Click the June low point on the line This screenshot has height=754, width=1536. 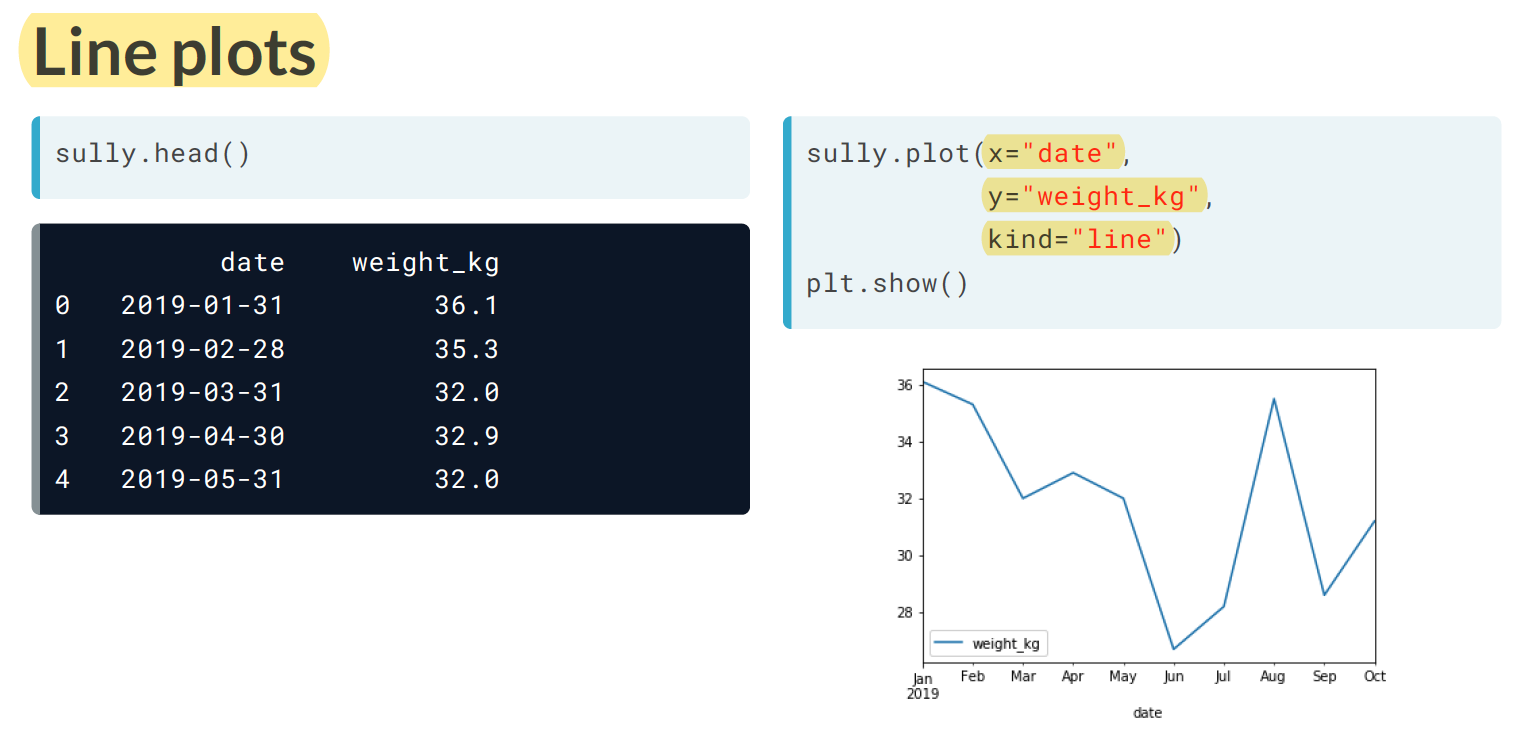pos(1174,649)
